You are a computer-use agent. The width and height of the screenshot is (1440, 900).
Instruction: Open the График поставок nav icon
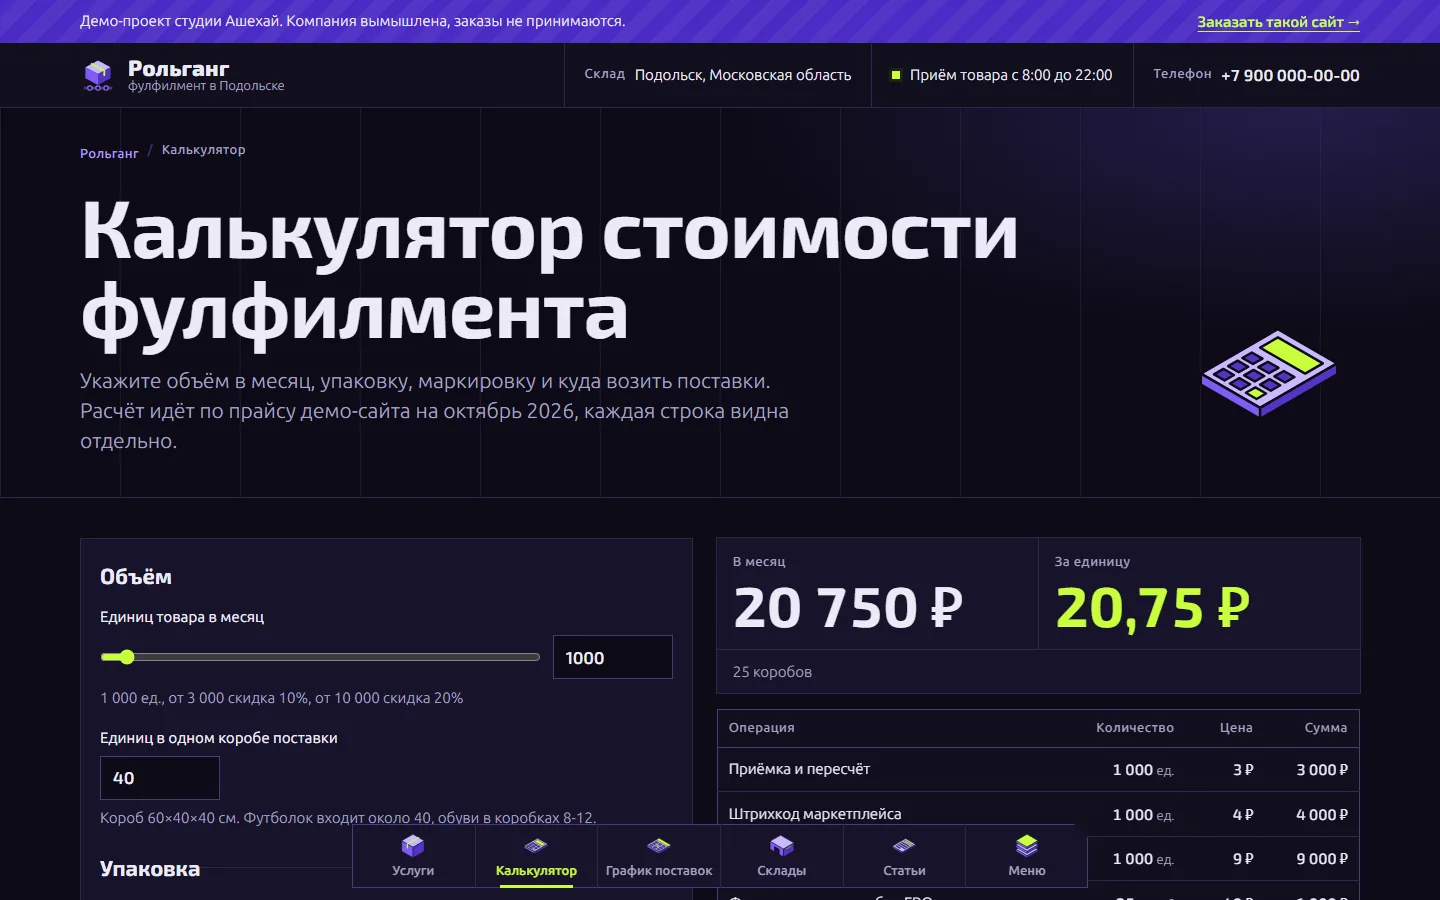(659, 846)
